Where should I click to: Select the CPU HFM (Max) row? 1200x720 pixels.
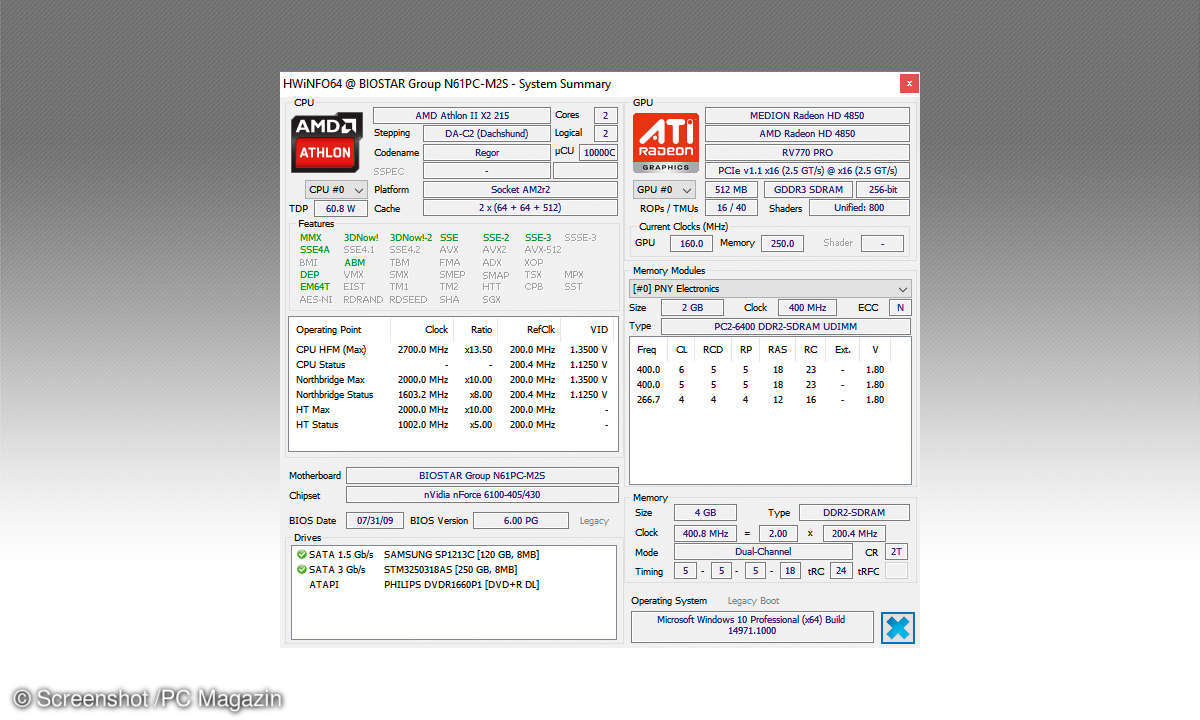click(453, 350)
